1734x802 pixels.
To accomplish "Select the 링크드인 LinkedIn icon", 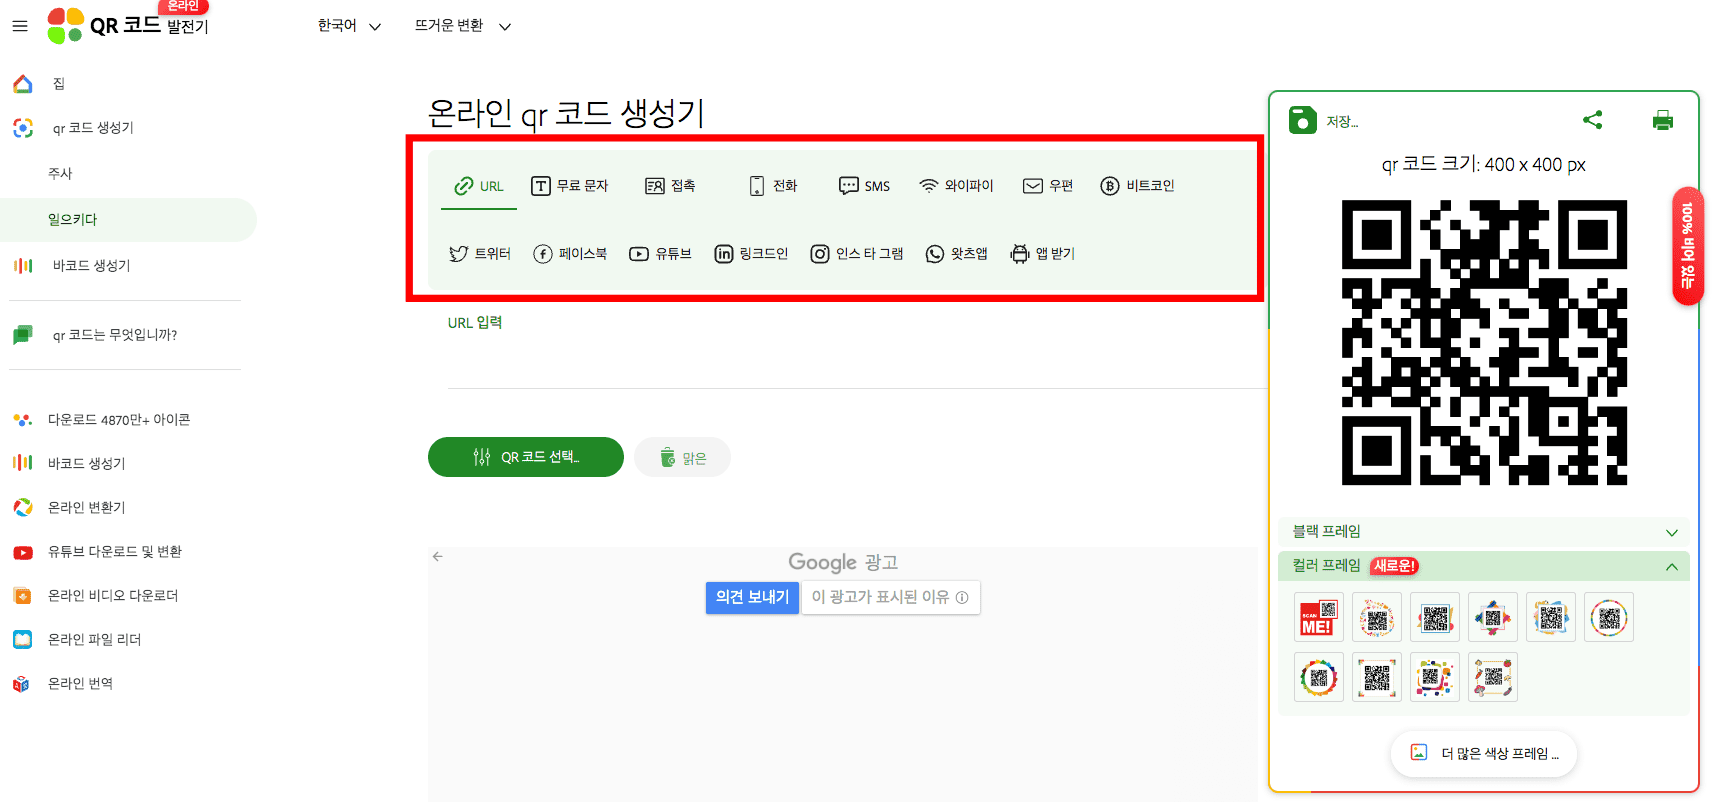I will [724, 254].
